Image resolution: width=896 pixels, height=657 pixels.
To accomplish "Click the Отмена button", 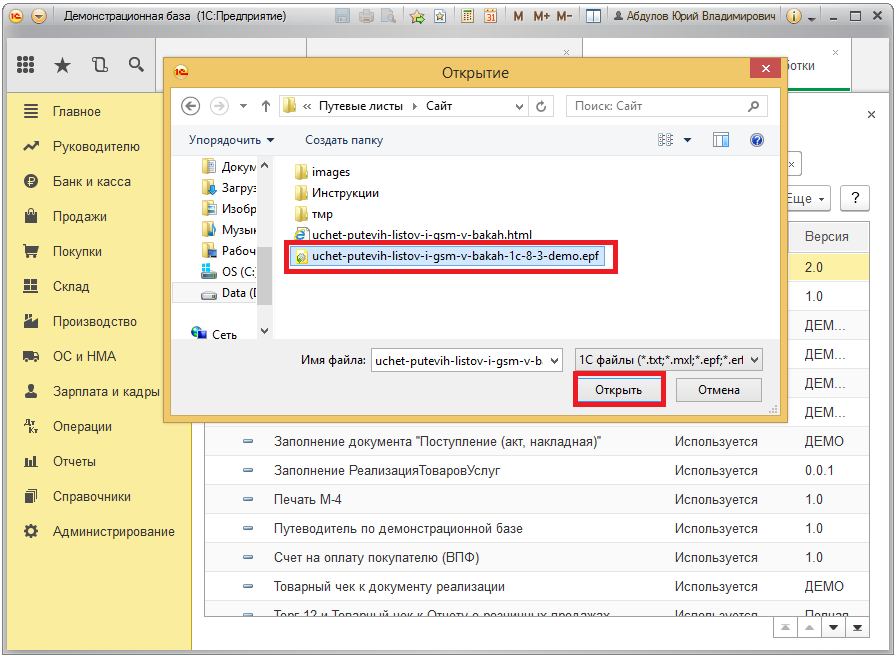I will click(718, 390).
